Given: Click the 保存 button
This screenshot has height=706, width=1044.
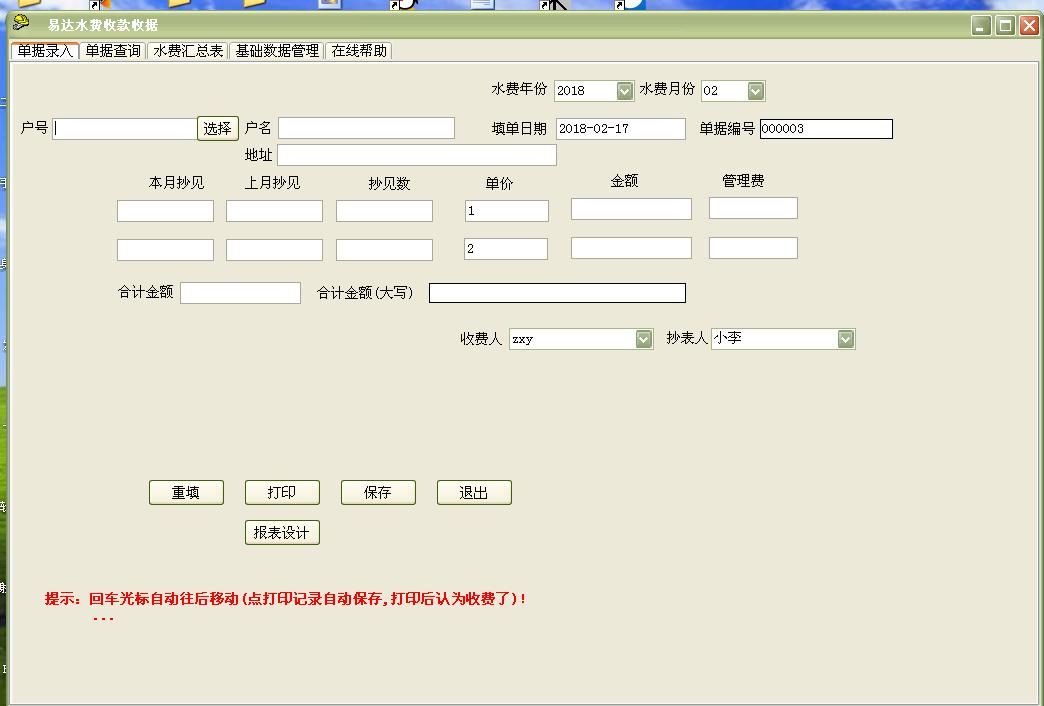Looking at the screenshot, I should [378, 493].
